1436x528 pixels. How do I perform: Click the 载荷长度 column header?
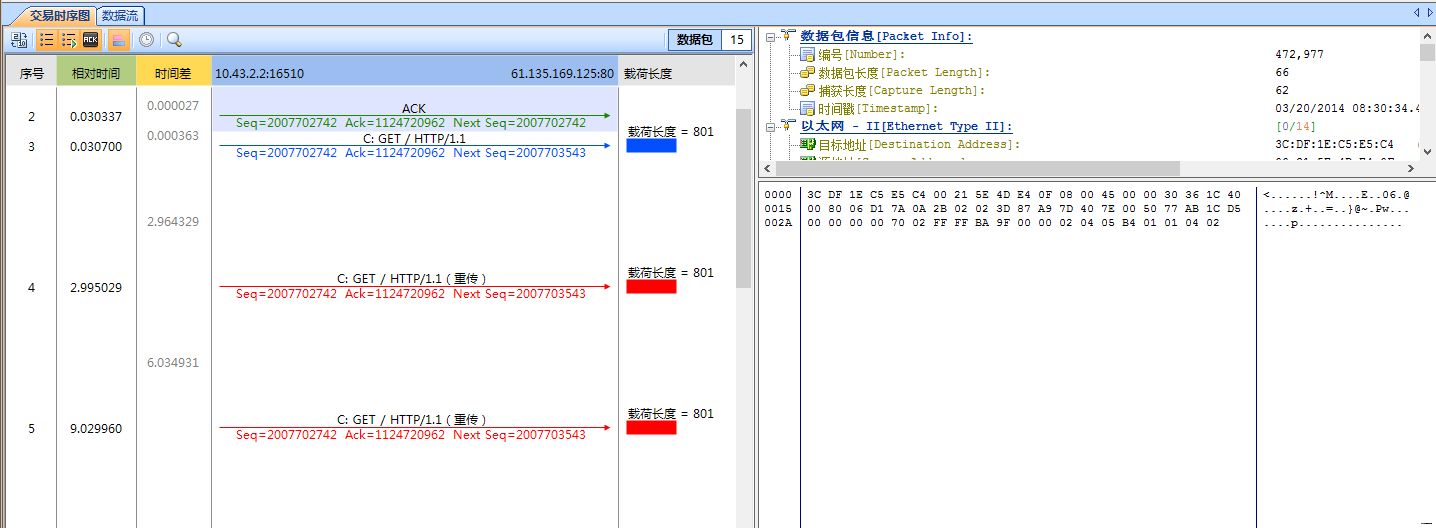(x=648, y=73)
